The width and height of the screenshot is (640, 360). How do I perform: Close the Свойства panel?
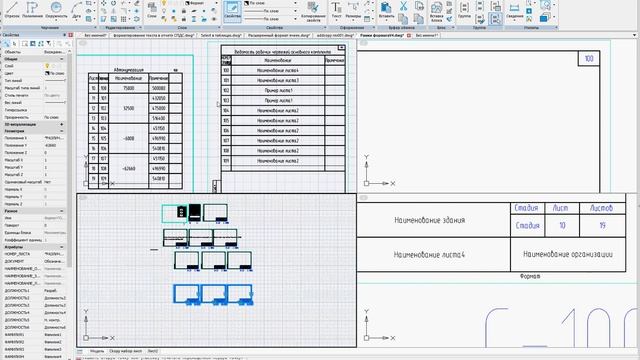(x=71, y=35)
